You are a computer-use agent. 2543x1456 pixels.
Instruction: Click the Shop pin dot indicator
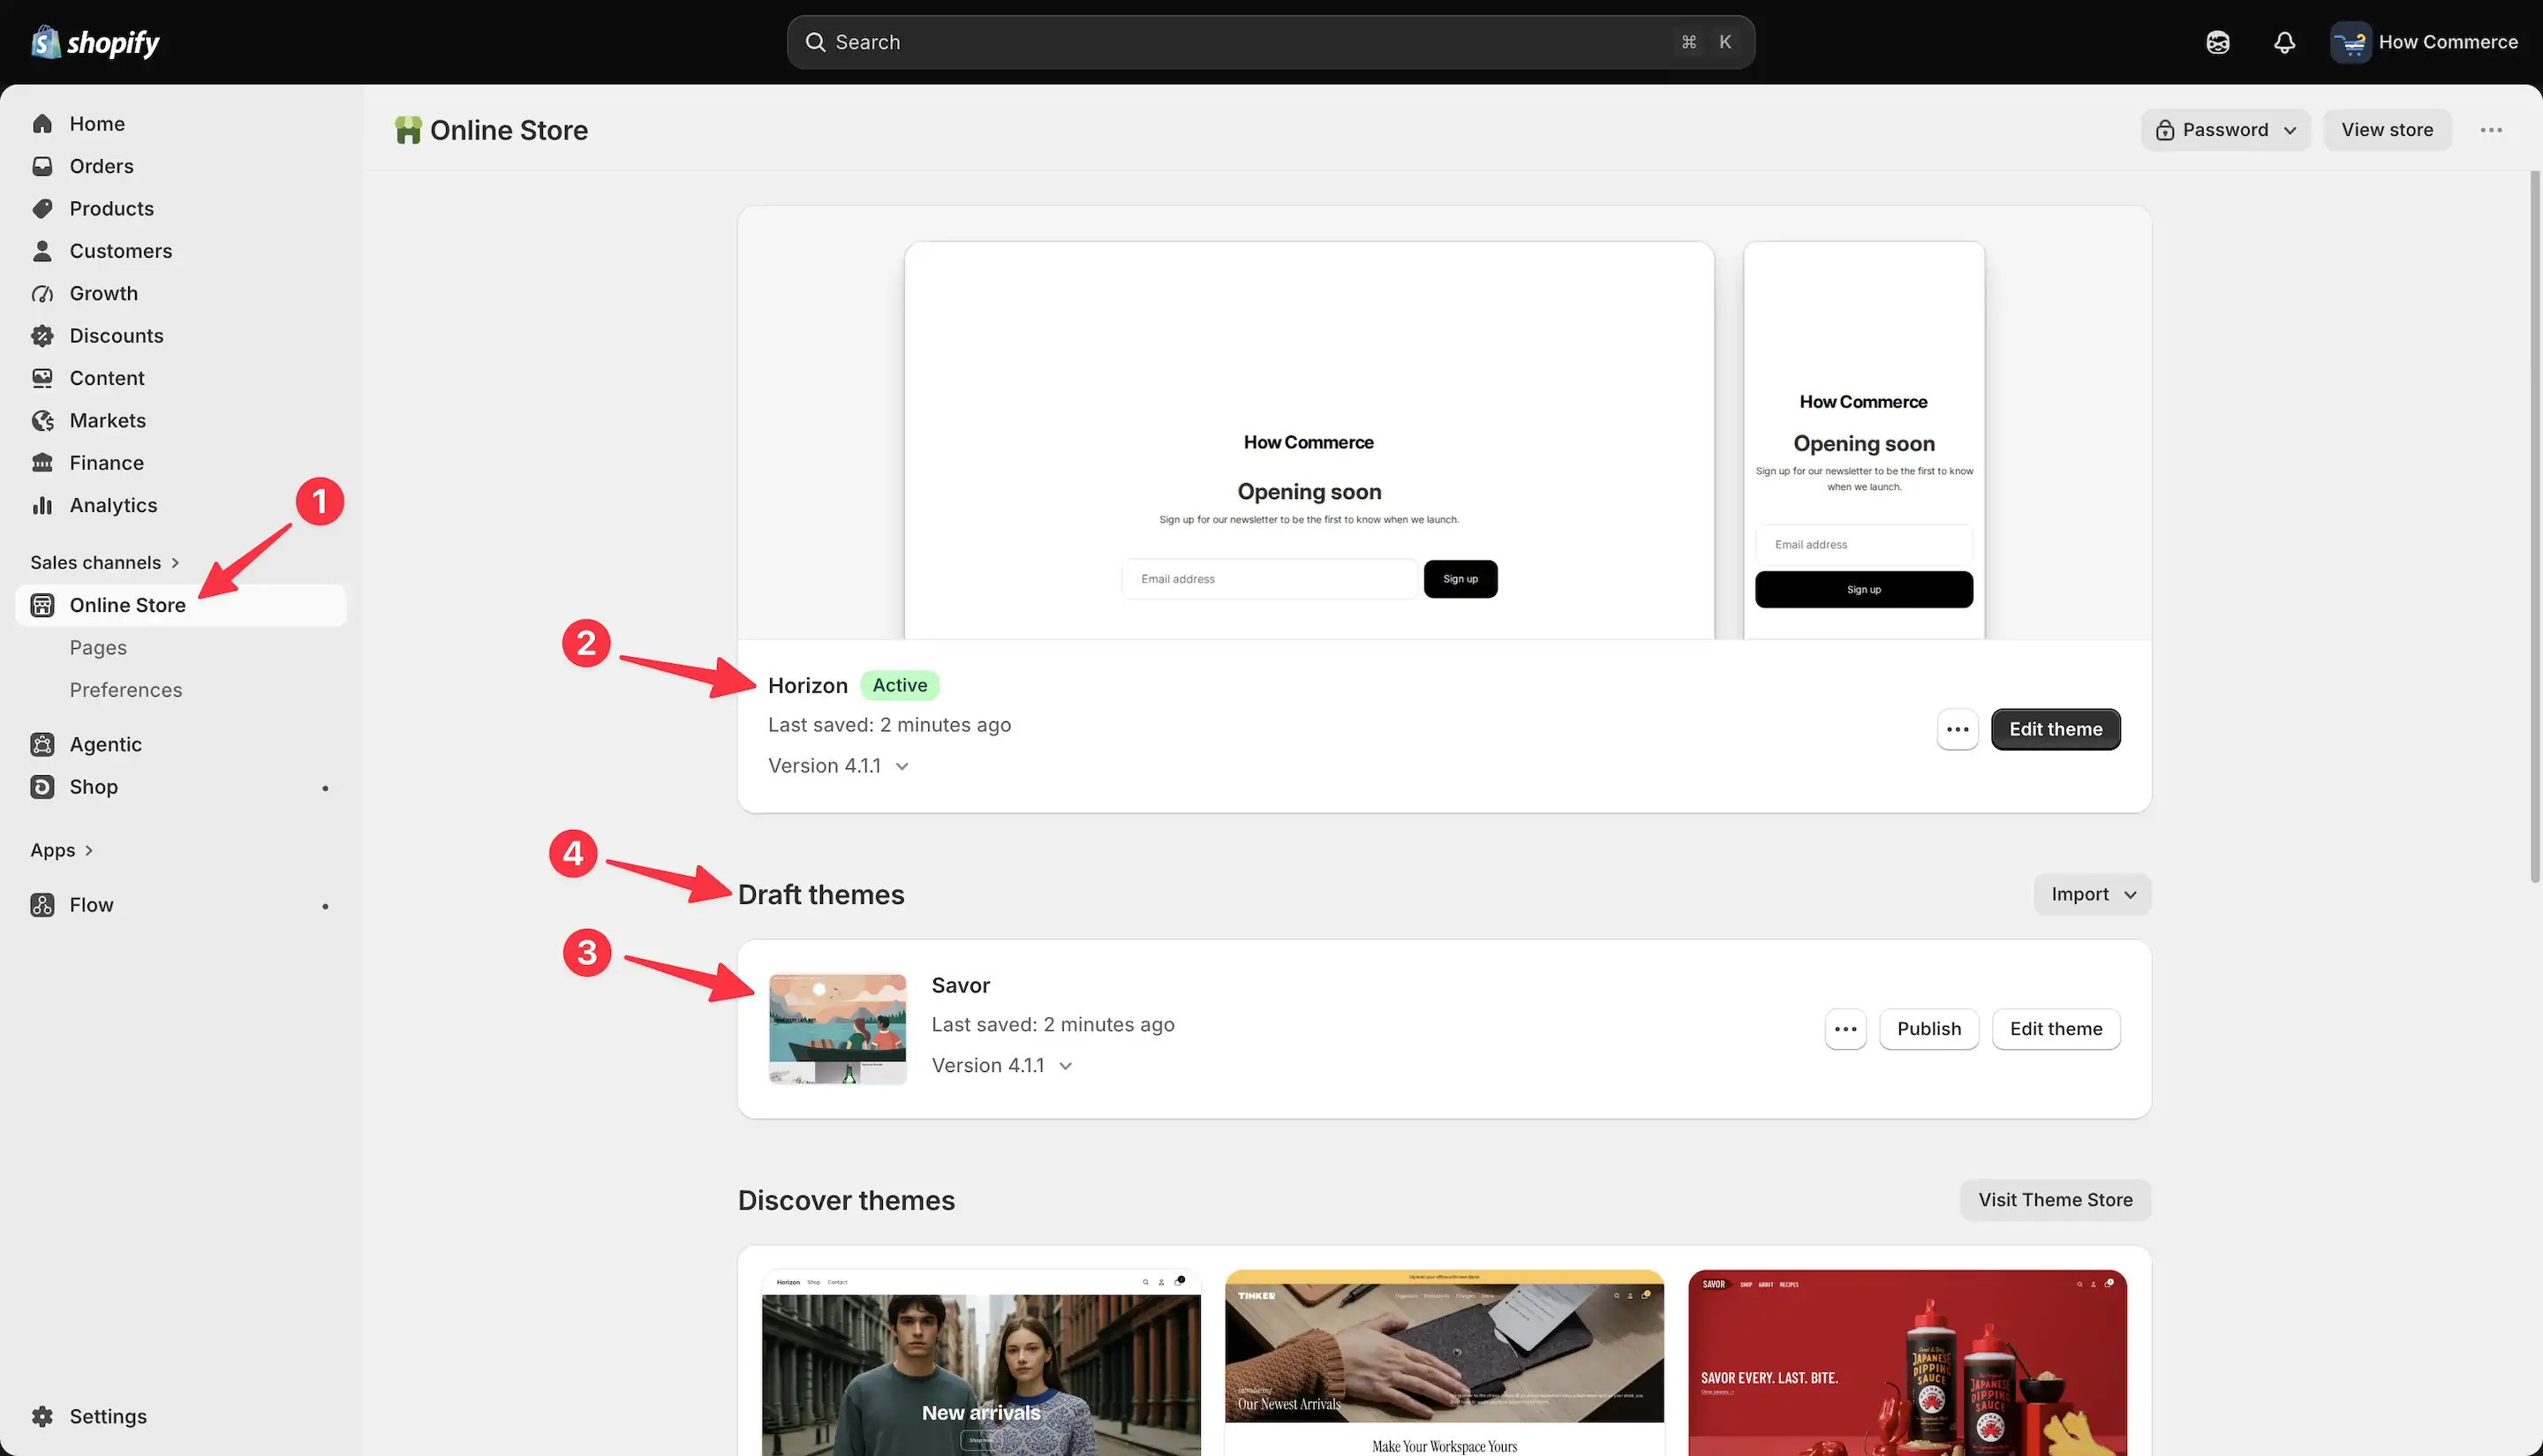pos(325,788)
